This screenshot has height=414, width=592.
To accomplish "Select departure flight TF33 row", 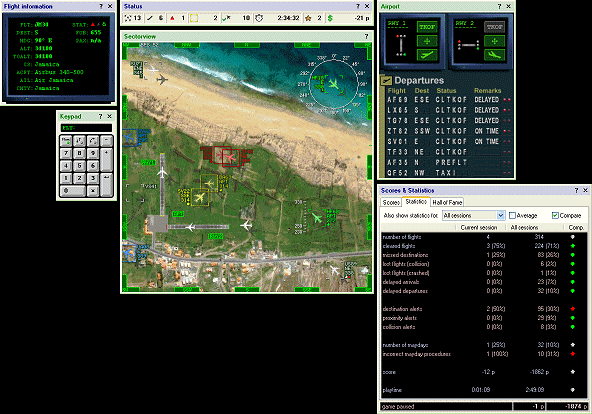I will coord(449,152).
